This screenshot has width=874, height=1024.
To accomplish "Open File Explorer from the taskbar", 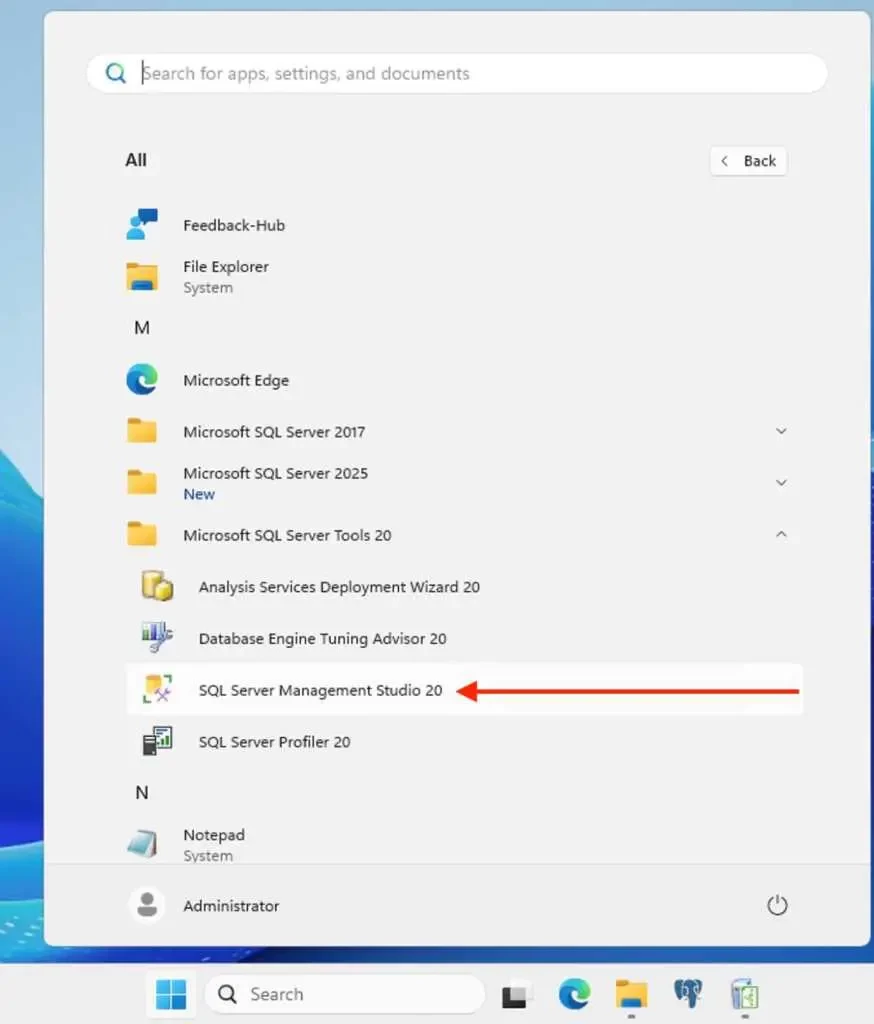I will [x=631, y=995].
